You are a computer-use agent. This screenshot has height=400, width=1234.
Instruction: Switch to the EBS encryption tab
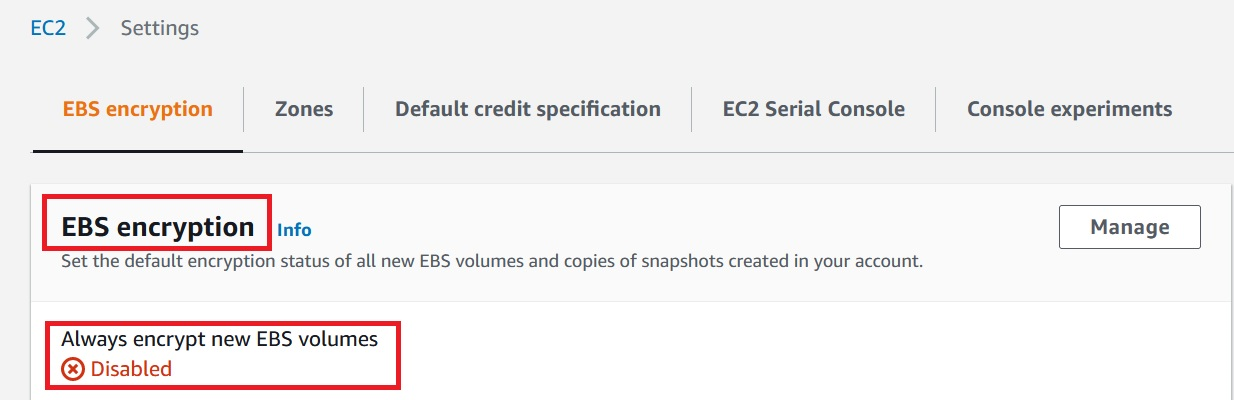[138, 109]
